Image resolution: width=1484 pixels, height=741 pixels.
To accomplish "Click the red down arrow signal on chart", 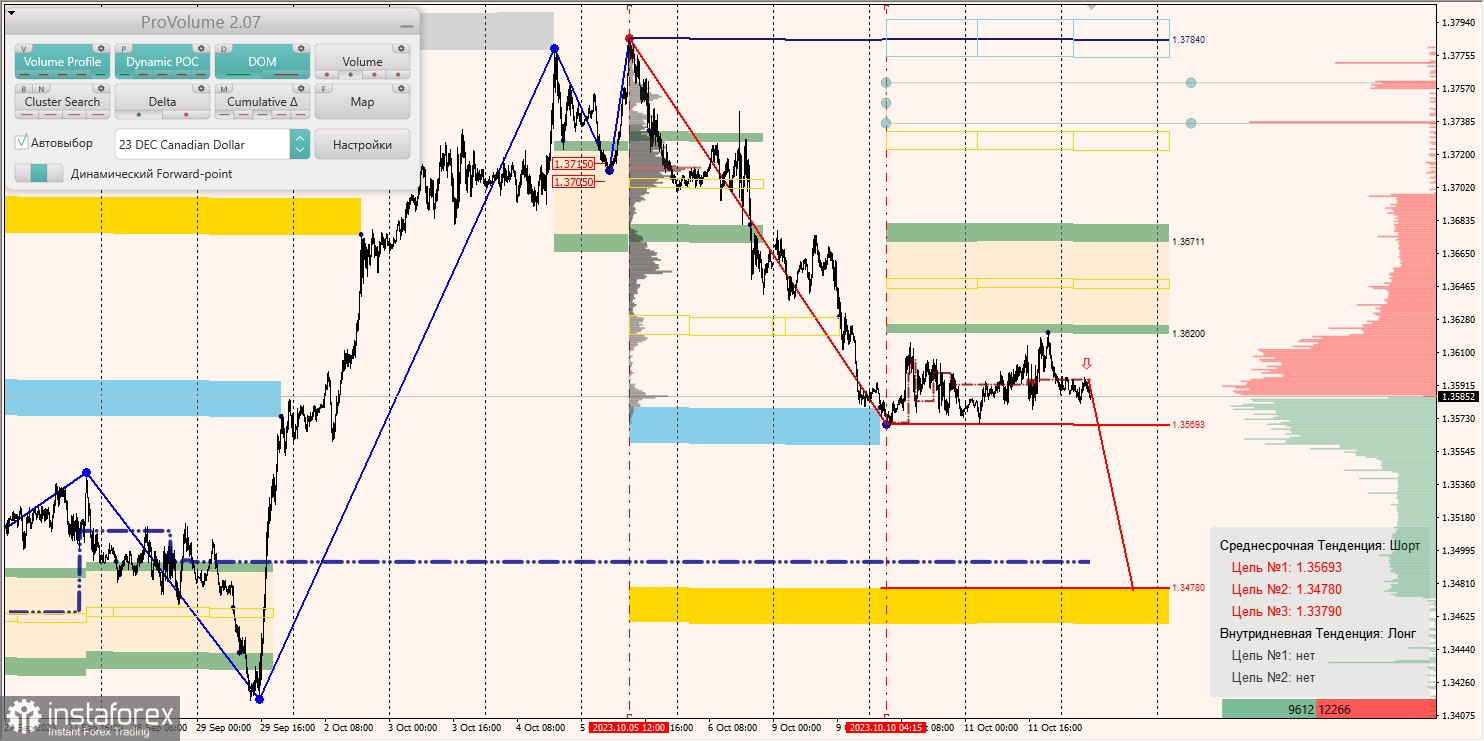I will click(1087, 363).
